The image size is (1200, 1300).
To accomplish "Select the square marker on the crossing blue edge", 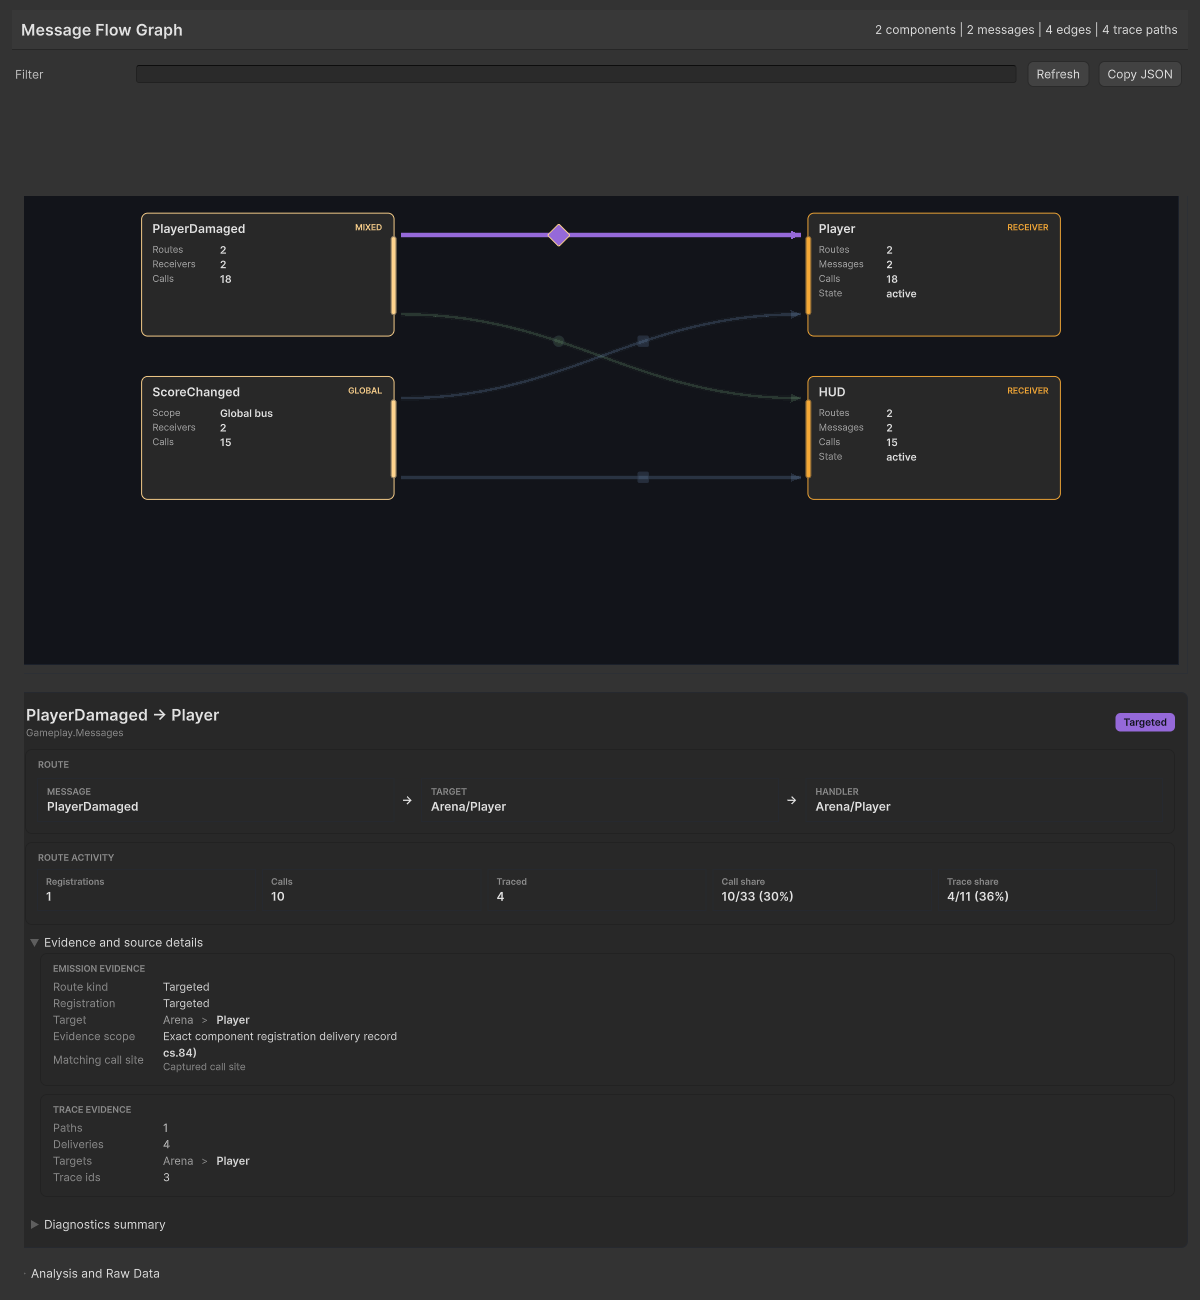I will tap(643, 342).
